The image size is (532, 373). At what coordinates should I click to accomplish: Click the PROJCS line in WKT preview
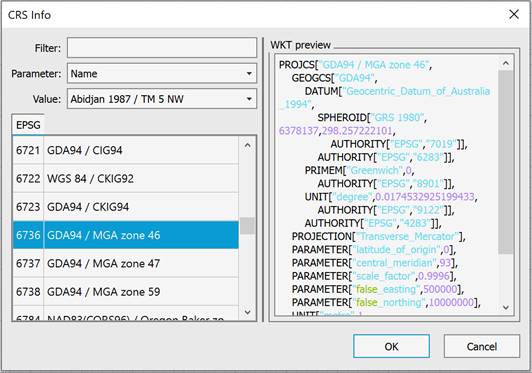[x=355, y=64]
